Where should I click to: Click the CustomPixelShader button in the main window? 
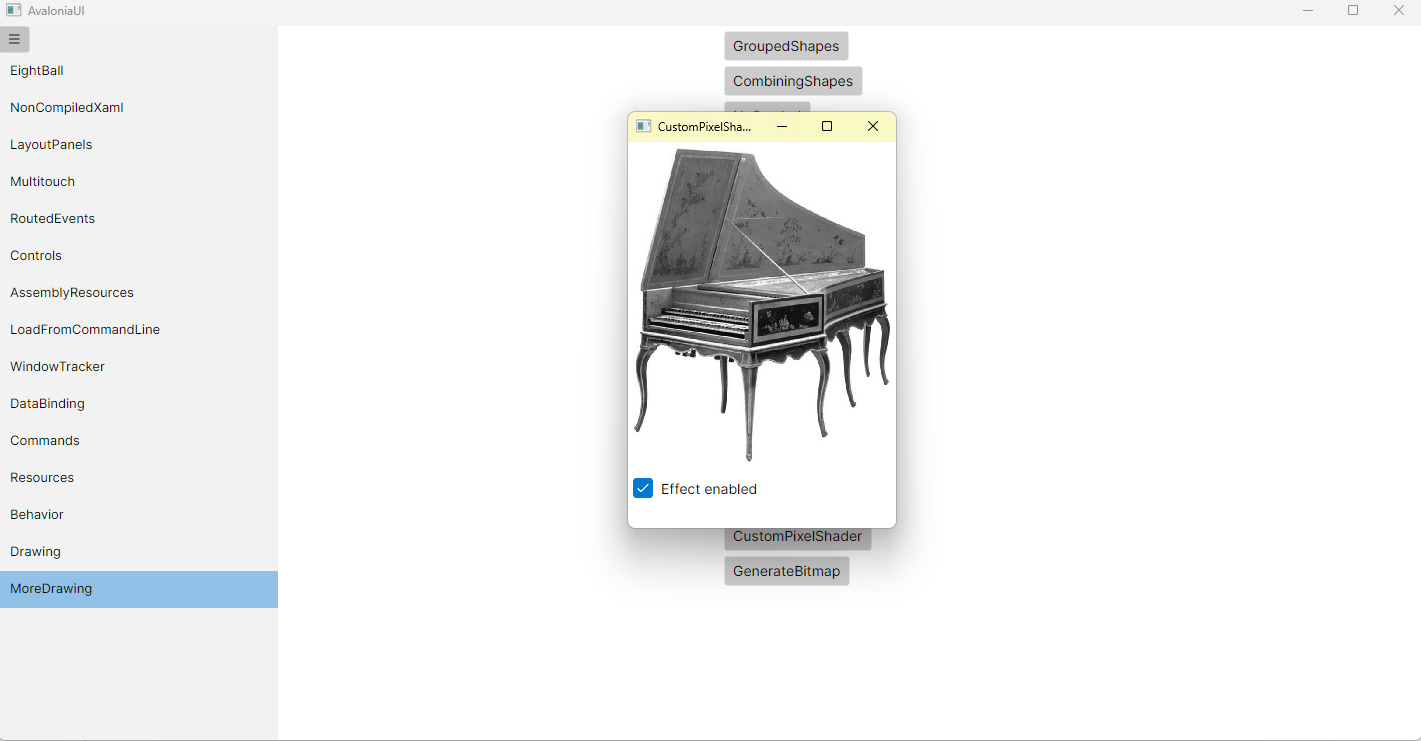(797, 538)
